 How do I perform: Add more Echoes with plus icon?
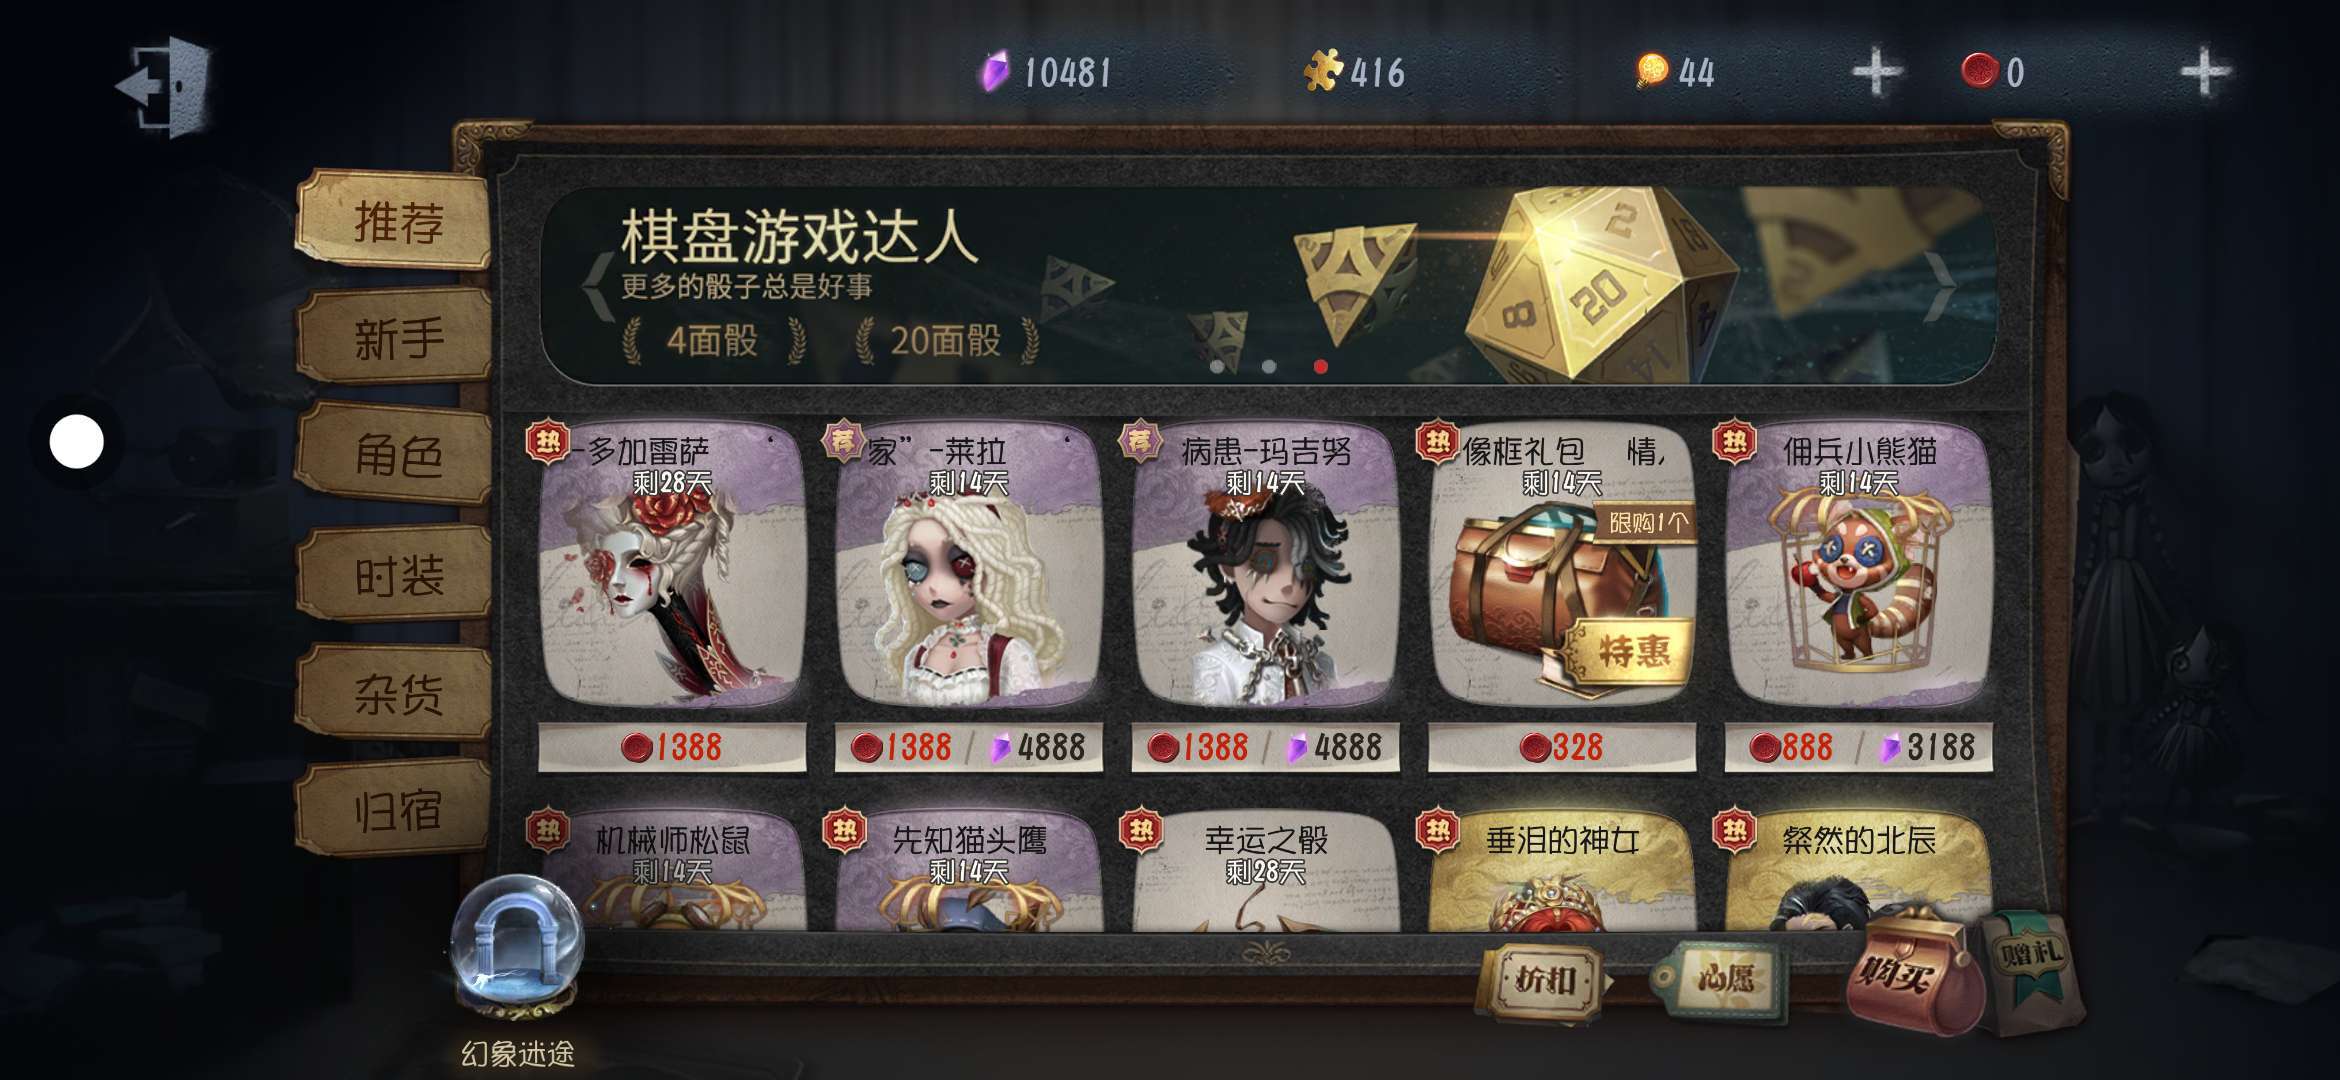click(2204, 72)
